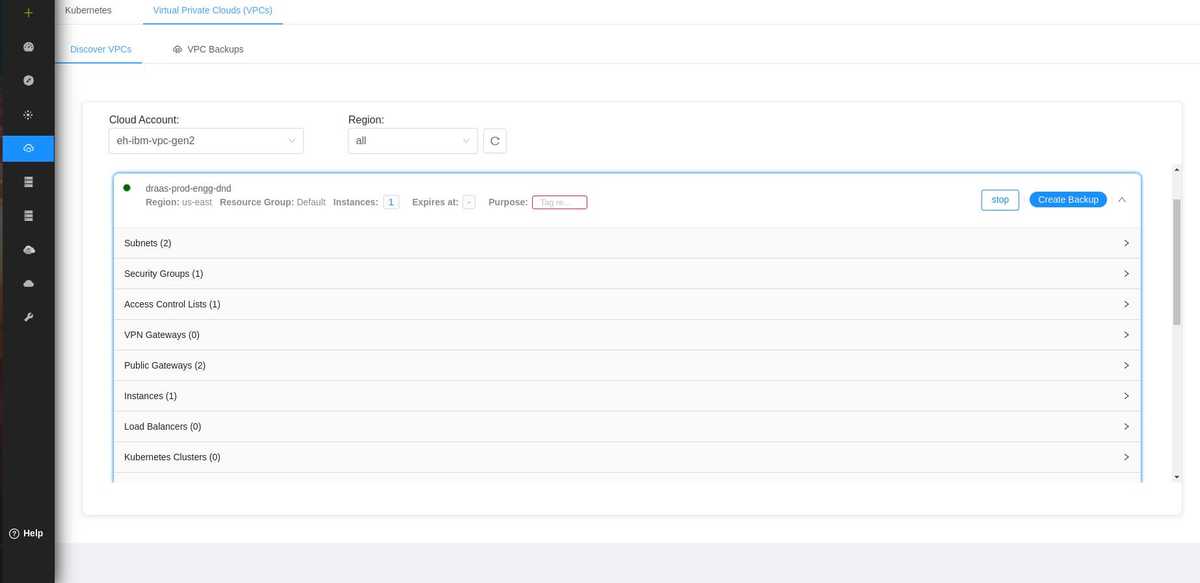This screenshot has height=583, width=1200.
Task: Click the Create Backup button
Action: pyautogui.click(x=1068, y=199)
